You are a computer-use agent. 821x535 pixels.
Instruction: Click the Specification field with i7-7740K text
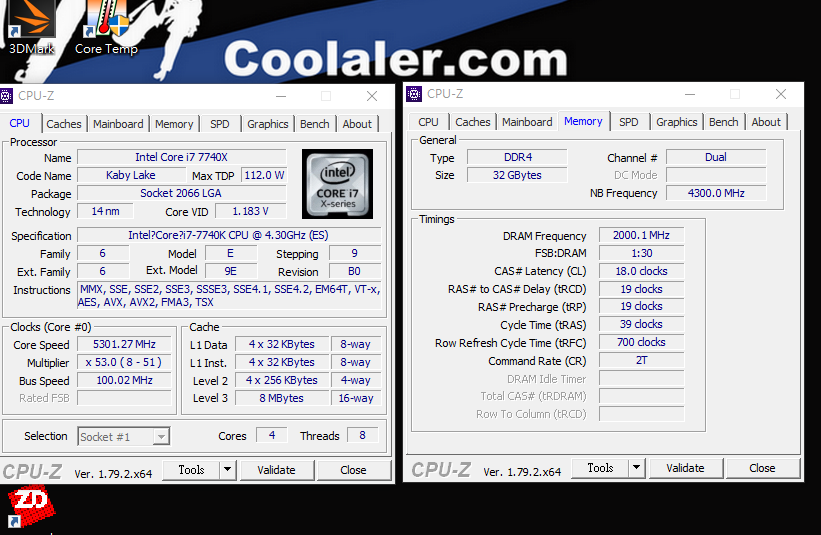click(229, 235)
